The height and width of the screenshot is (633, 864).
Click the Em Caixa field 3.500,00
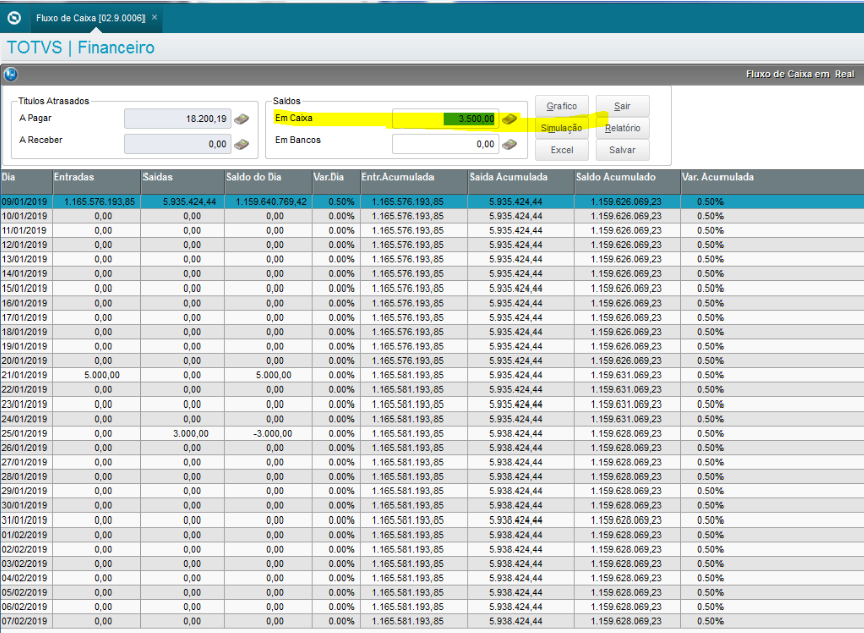[x=445, y=118]
